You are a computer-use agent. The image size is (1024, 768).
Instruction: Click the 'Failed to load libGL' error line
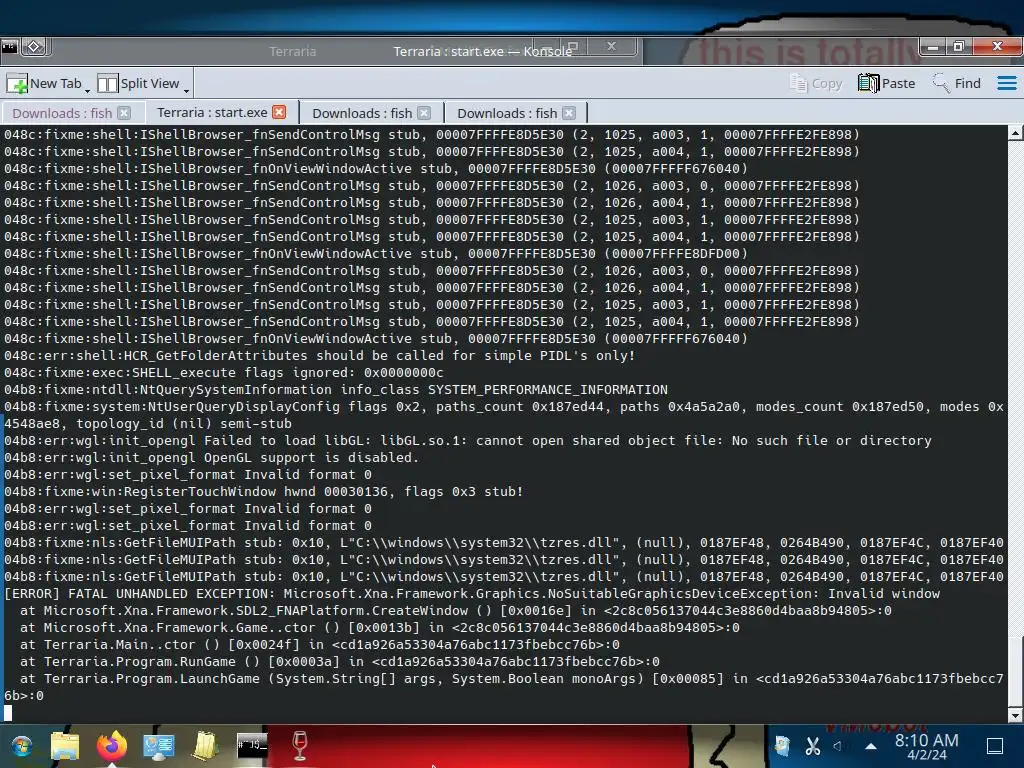(468, 441)
